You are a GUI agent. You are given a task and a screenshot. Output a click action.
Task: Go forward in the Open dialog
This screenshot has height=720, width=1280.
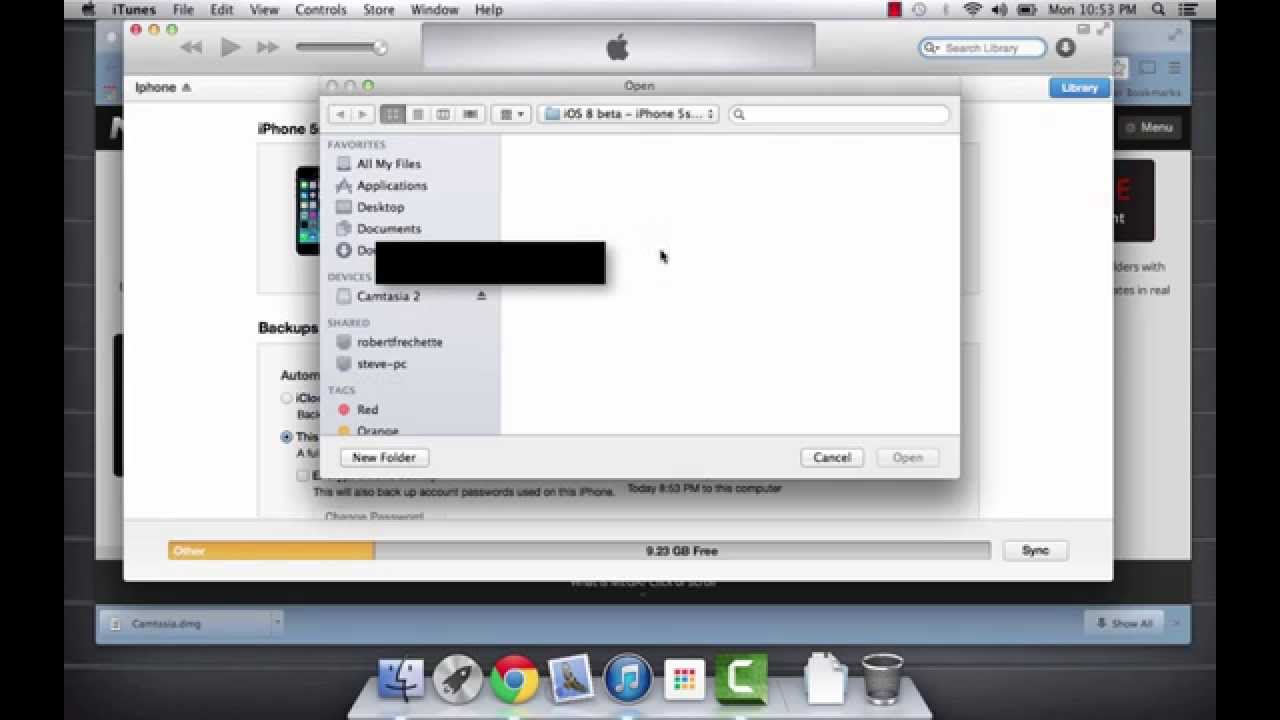click(x=362, y=114)
